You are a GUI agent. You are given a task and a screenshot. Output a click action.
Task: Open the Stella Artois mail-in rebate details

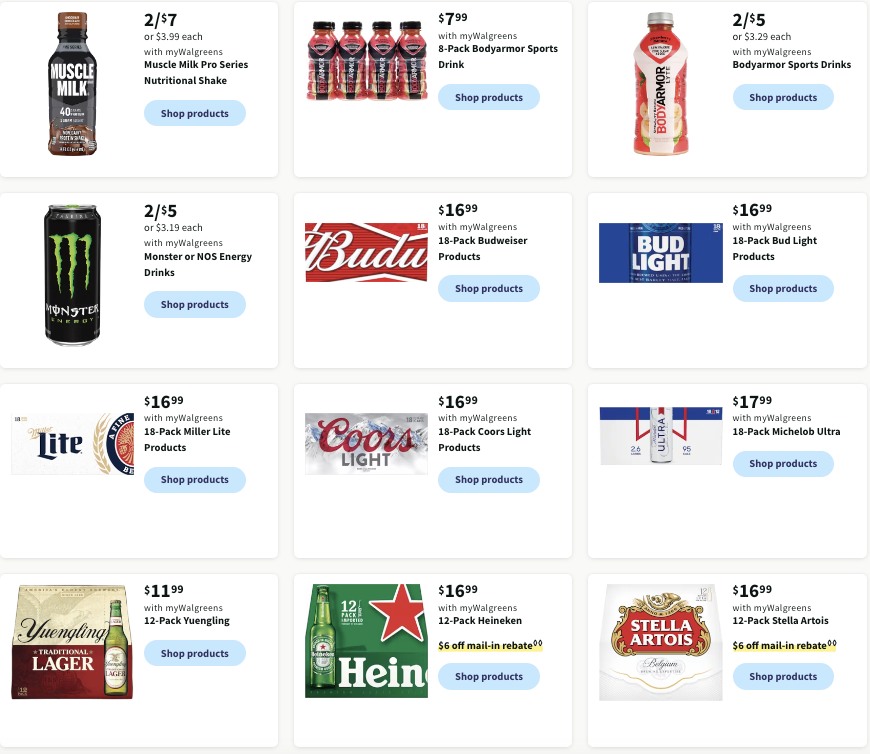pos(783,645)
